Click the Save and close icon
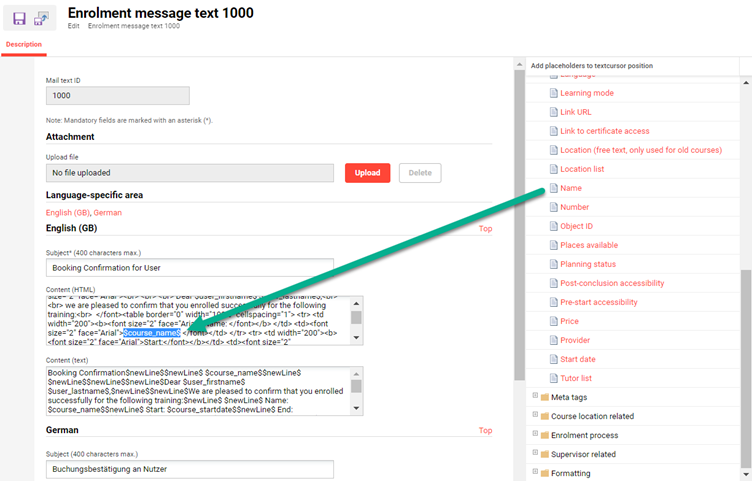This screenshot has width=752, height=481. click(42, 18)
